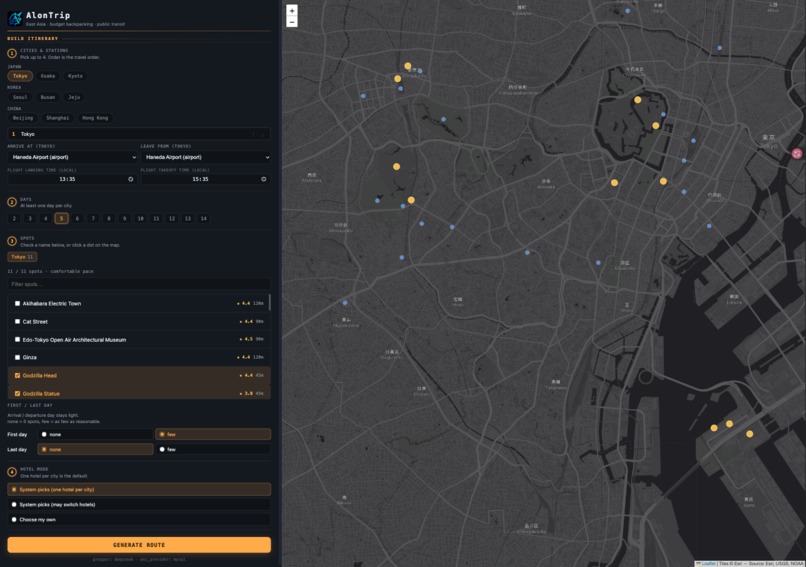Check Akihabara Electric Town spot
This screenshot has height=567, width=806.
click(17, 303)
